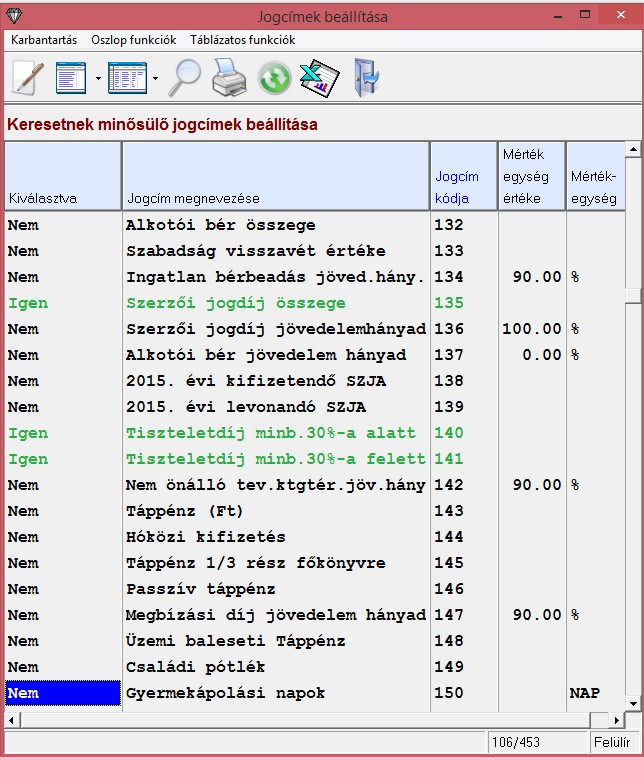Screen dimensions: 644x757
Task: Click the single-record form view icon
Action: [71, 77]
